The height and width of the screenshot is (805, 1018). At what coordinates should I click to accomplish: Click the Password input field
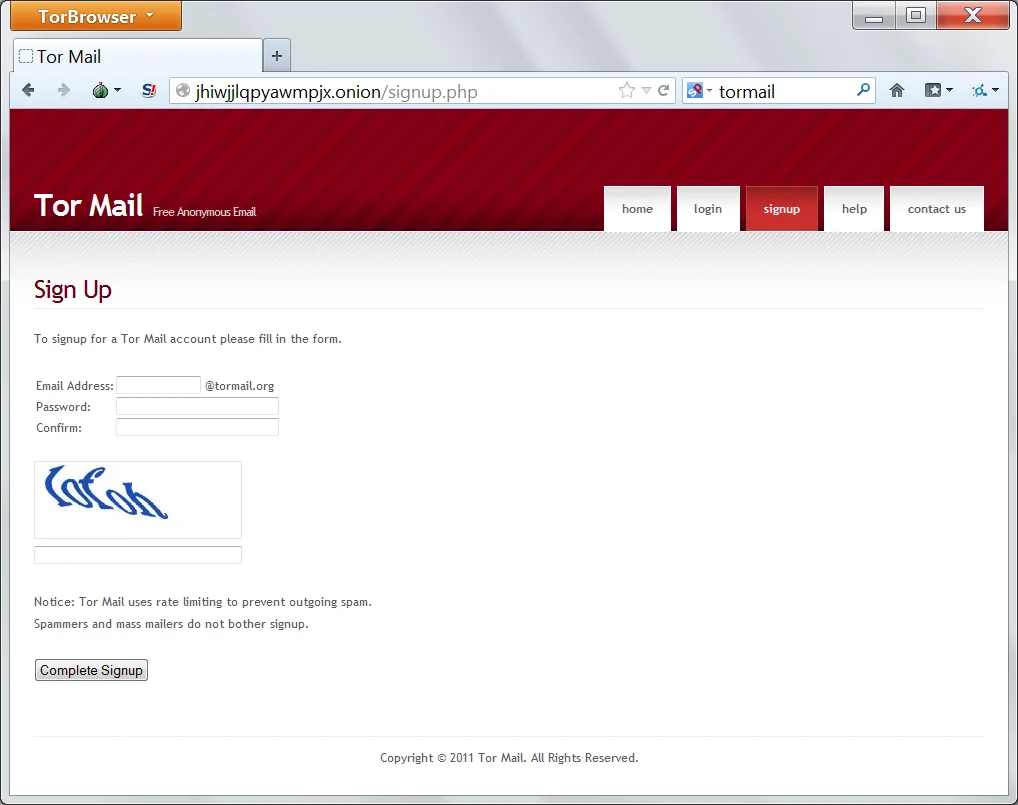[x=197, y=406]
